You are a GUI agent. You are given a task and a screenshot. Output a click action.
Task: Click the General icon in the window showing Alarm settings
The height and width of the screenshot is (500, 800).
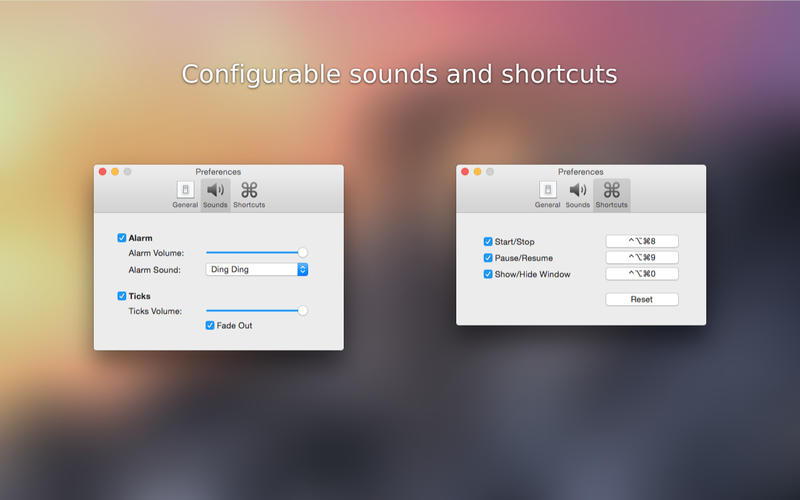(x=185, y=191)
